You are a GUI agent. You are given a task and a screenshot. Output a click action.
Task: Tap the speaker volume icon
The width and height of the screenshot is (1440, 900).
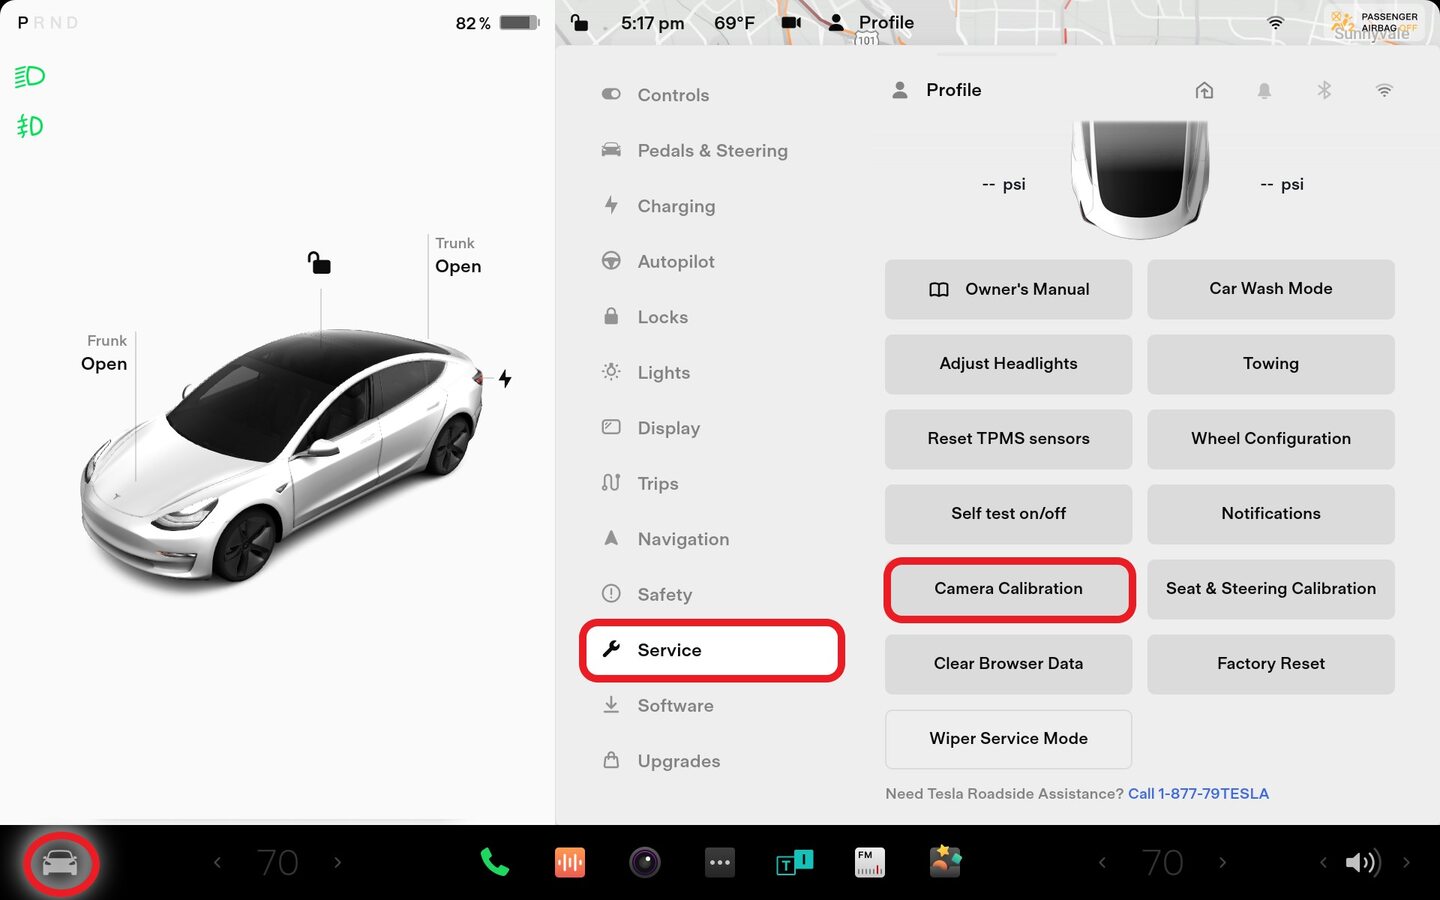[x=1362, y=862]
